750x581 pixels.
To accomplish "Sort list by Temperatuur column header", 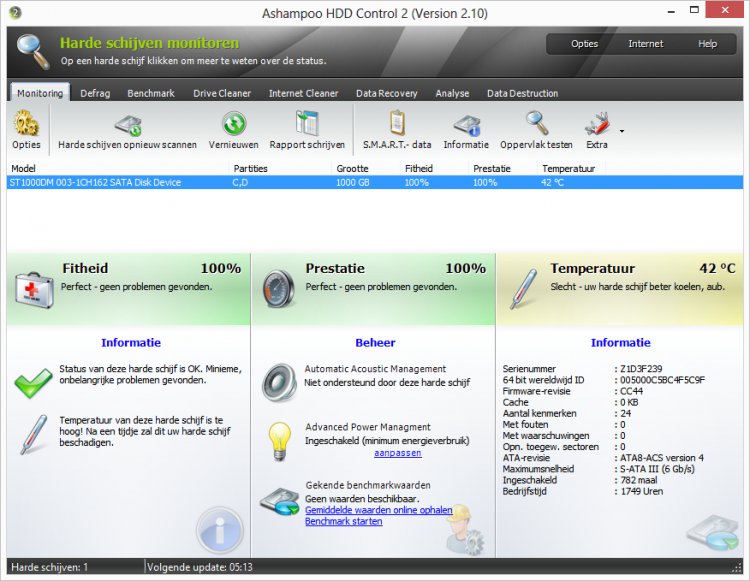I will [568, 169].
